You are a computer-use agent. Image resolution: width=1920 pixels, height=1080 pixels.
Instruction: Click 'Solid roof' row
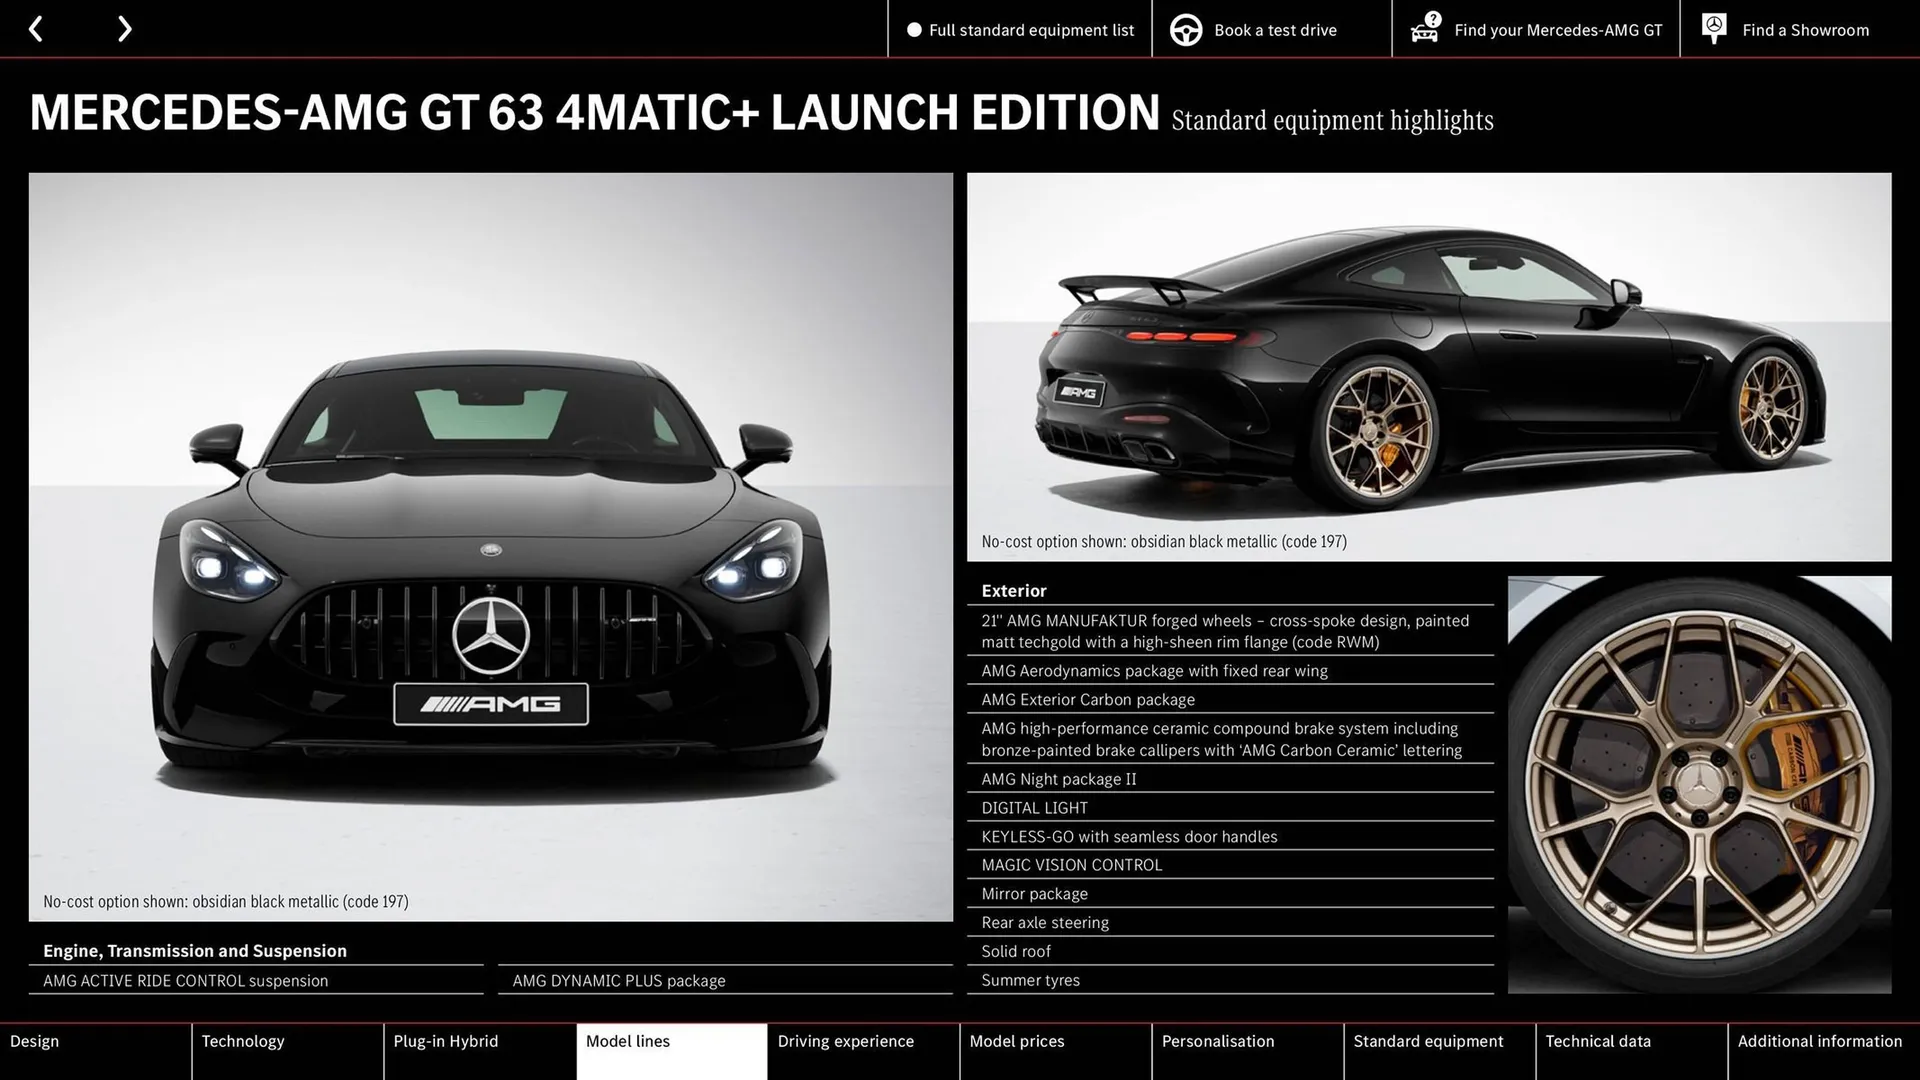1230,951
